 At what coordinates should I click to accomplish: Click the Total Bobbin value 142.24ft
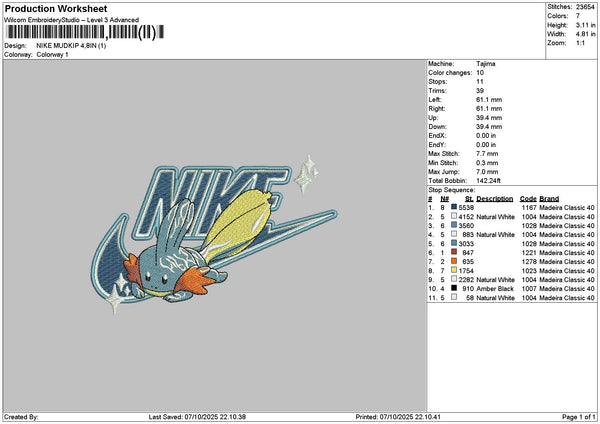tap(488, 181)
